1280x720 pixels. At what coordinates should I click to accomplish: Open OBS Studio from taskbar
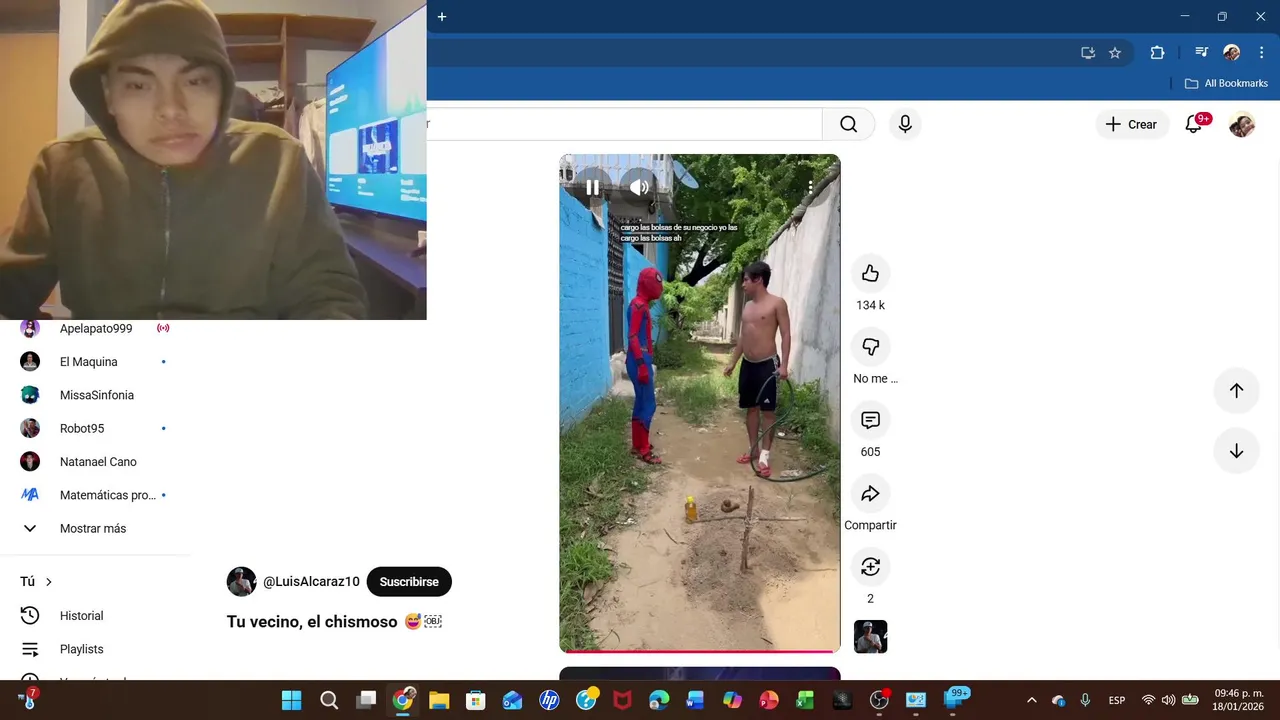click(x=879, y=700)
